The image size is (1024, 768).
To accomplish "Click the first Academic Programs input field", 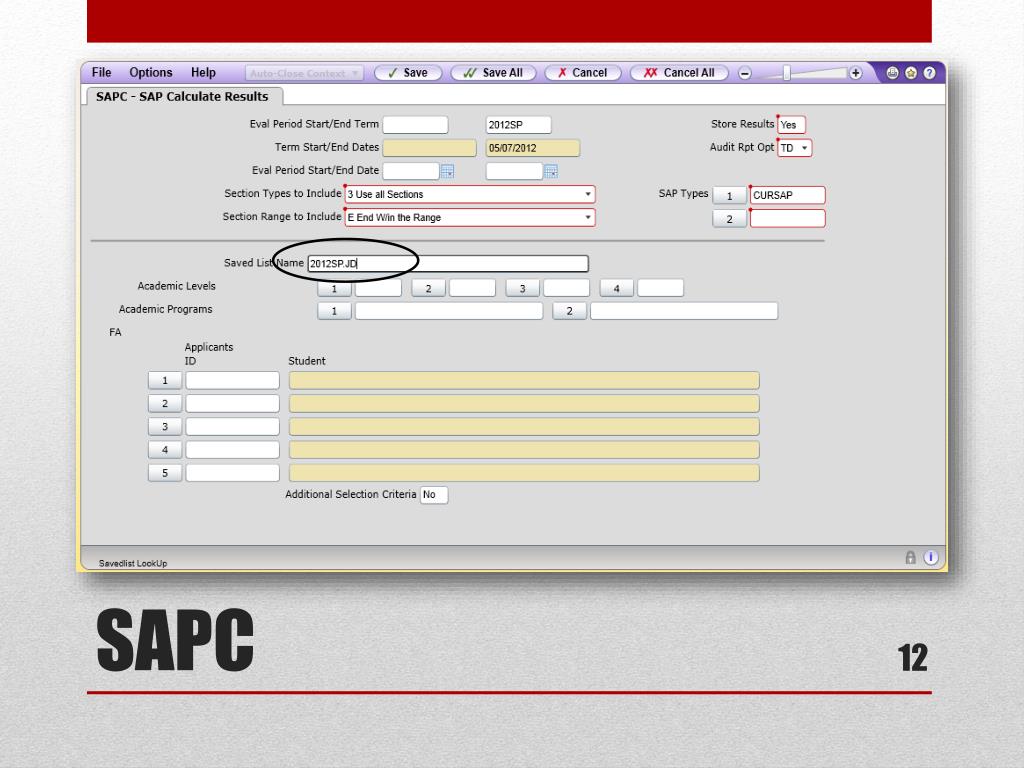I will [x=449, y=311].
